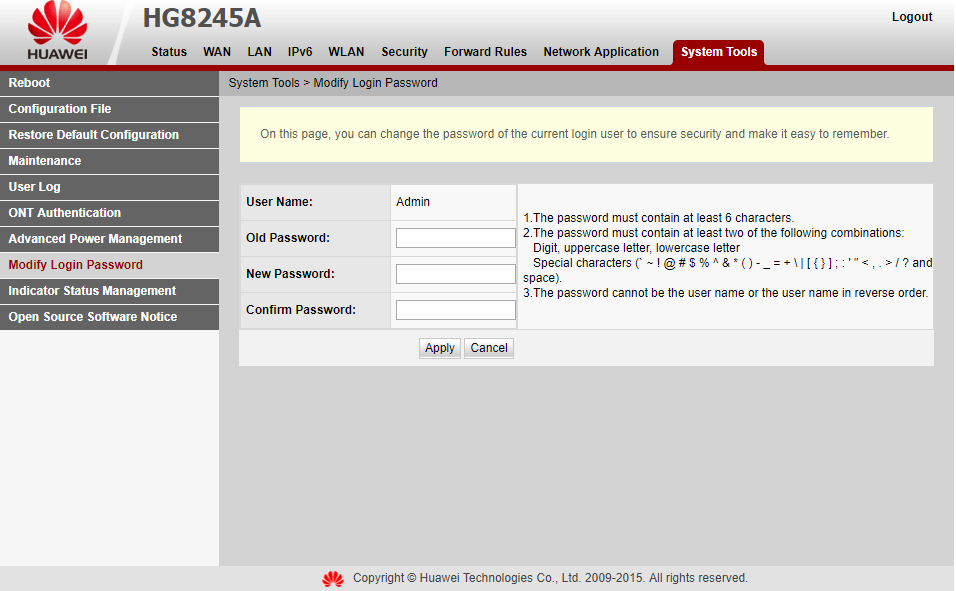The image size is (956, 591).
Task: Open Reboot in the sidebar
Action: (110, 83)
